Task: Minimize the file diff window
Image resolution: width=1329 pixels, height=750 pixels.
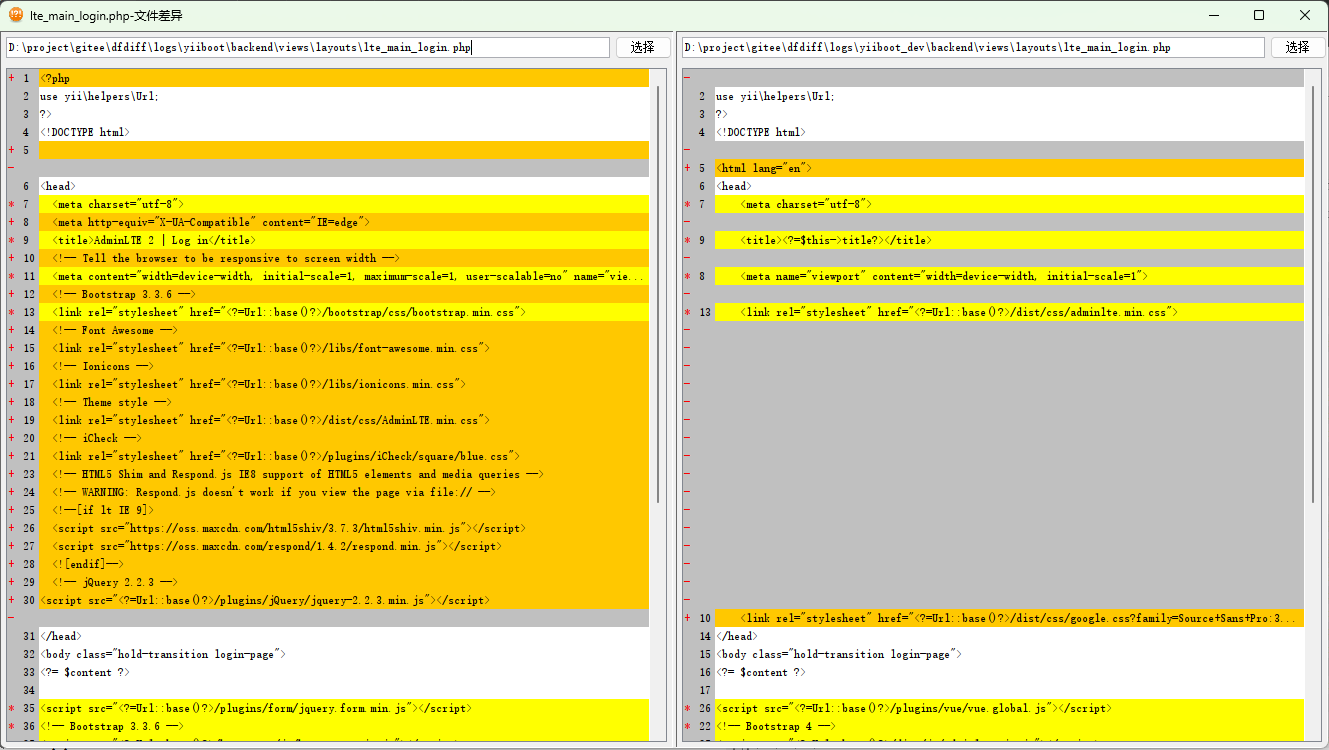Action: pyautogui.click(x=1213, y=15)
